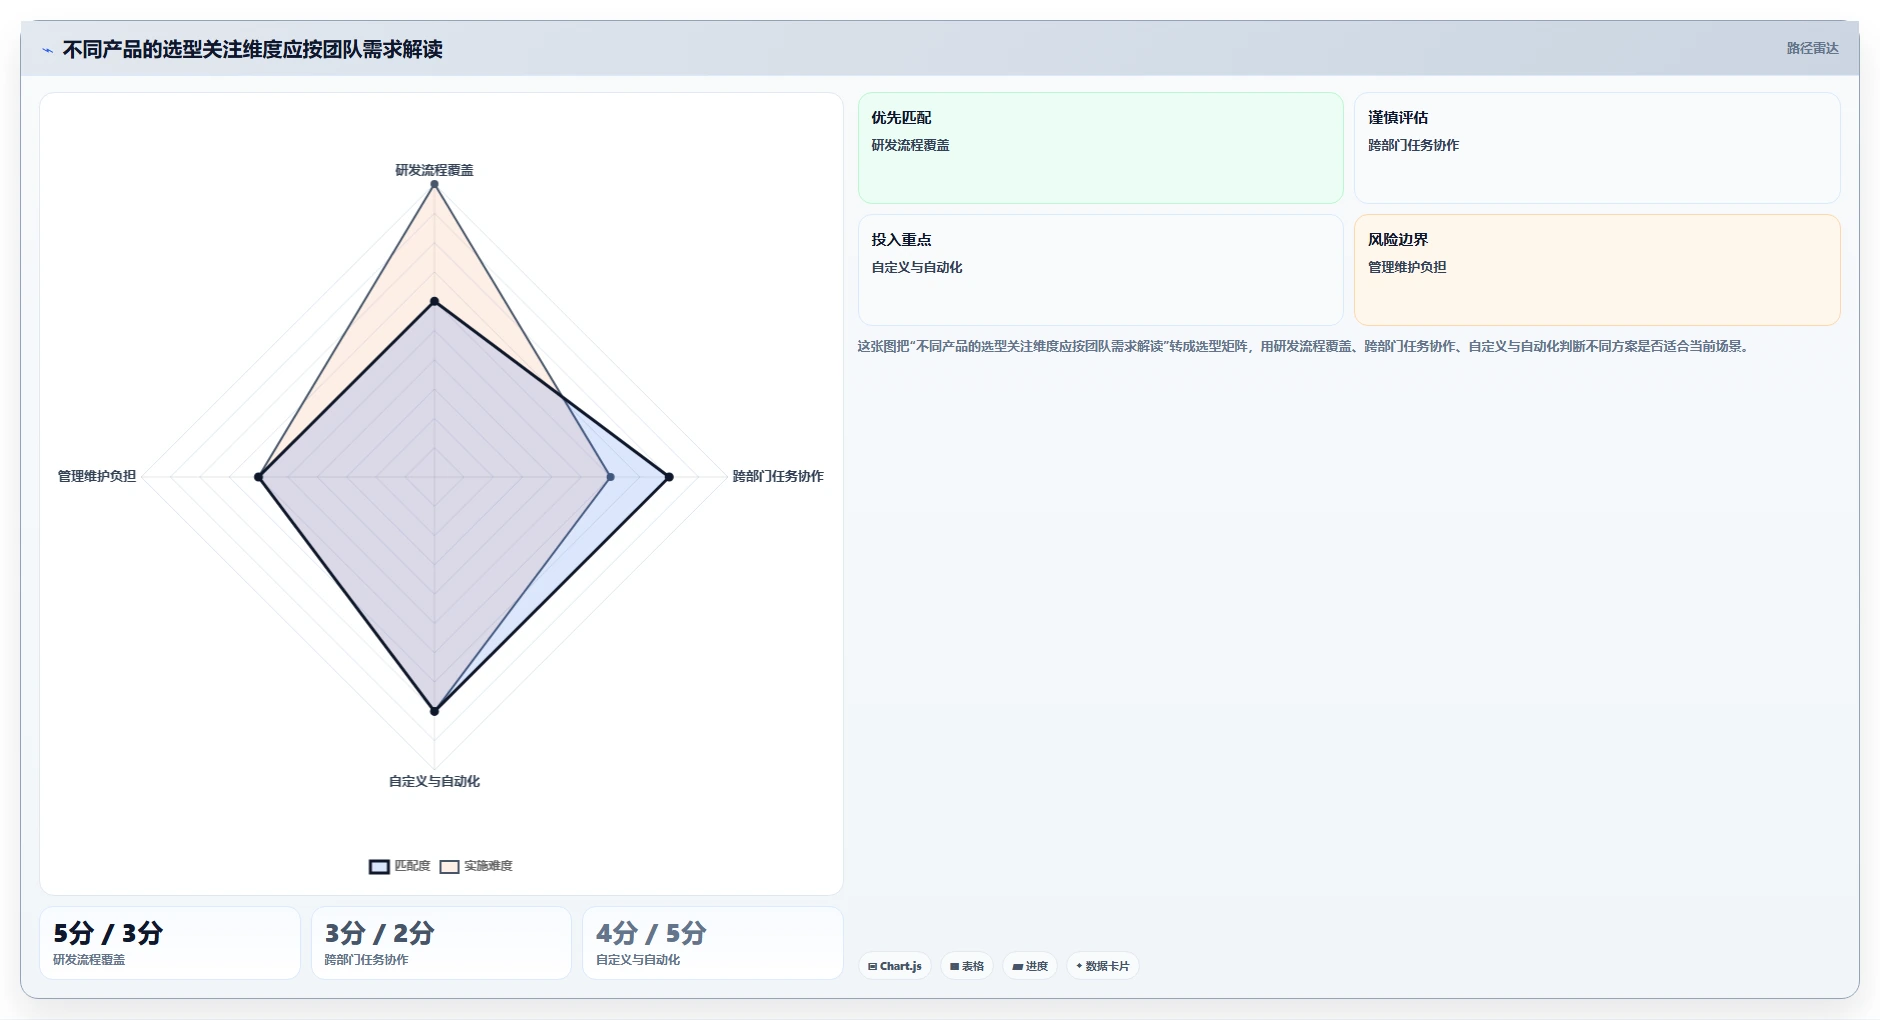Toggle the 实施难度 legend swatch

point(449,866)
